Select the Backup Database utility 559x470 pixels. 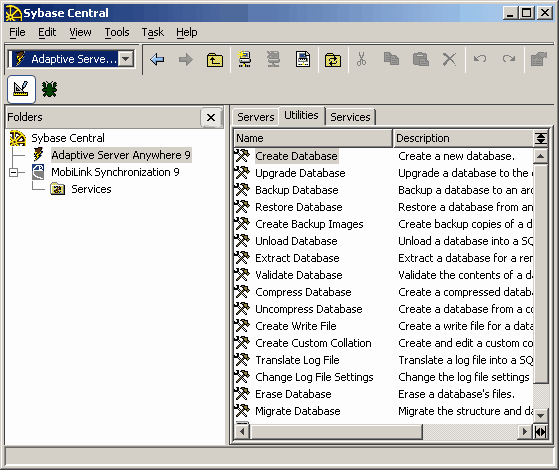[297, 190]
